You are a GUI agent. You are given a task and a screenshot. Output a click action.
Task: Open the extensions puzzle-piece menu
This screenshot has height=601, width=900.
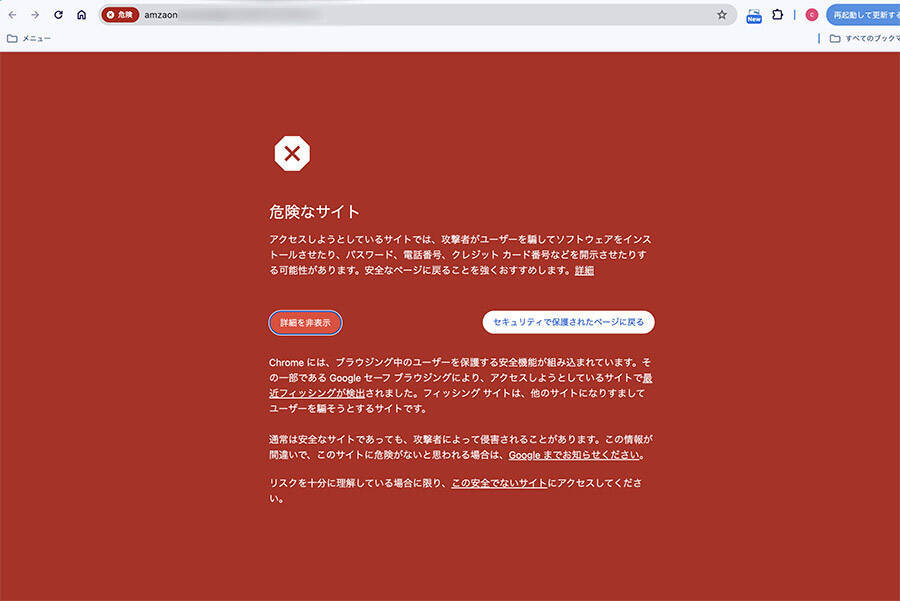[x=777, y=15]
